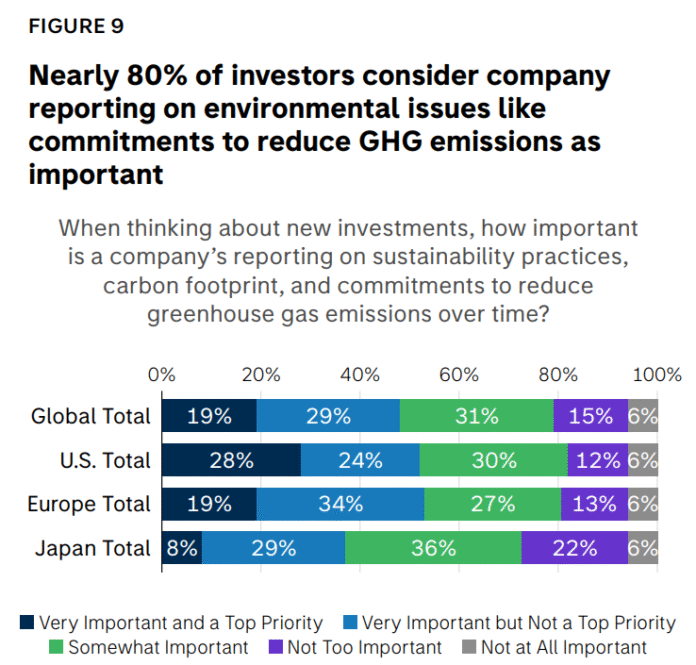Click the 8% navy segment in Japan Total
Screen dimensions: 696x665
(181, 548)
